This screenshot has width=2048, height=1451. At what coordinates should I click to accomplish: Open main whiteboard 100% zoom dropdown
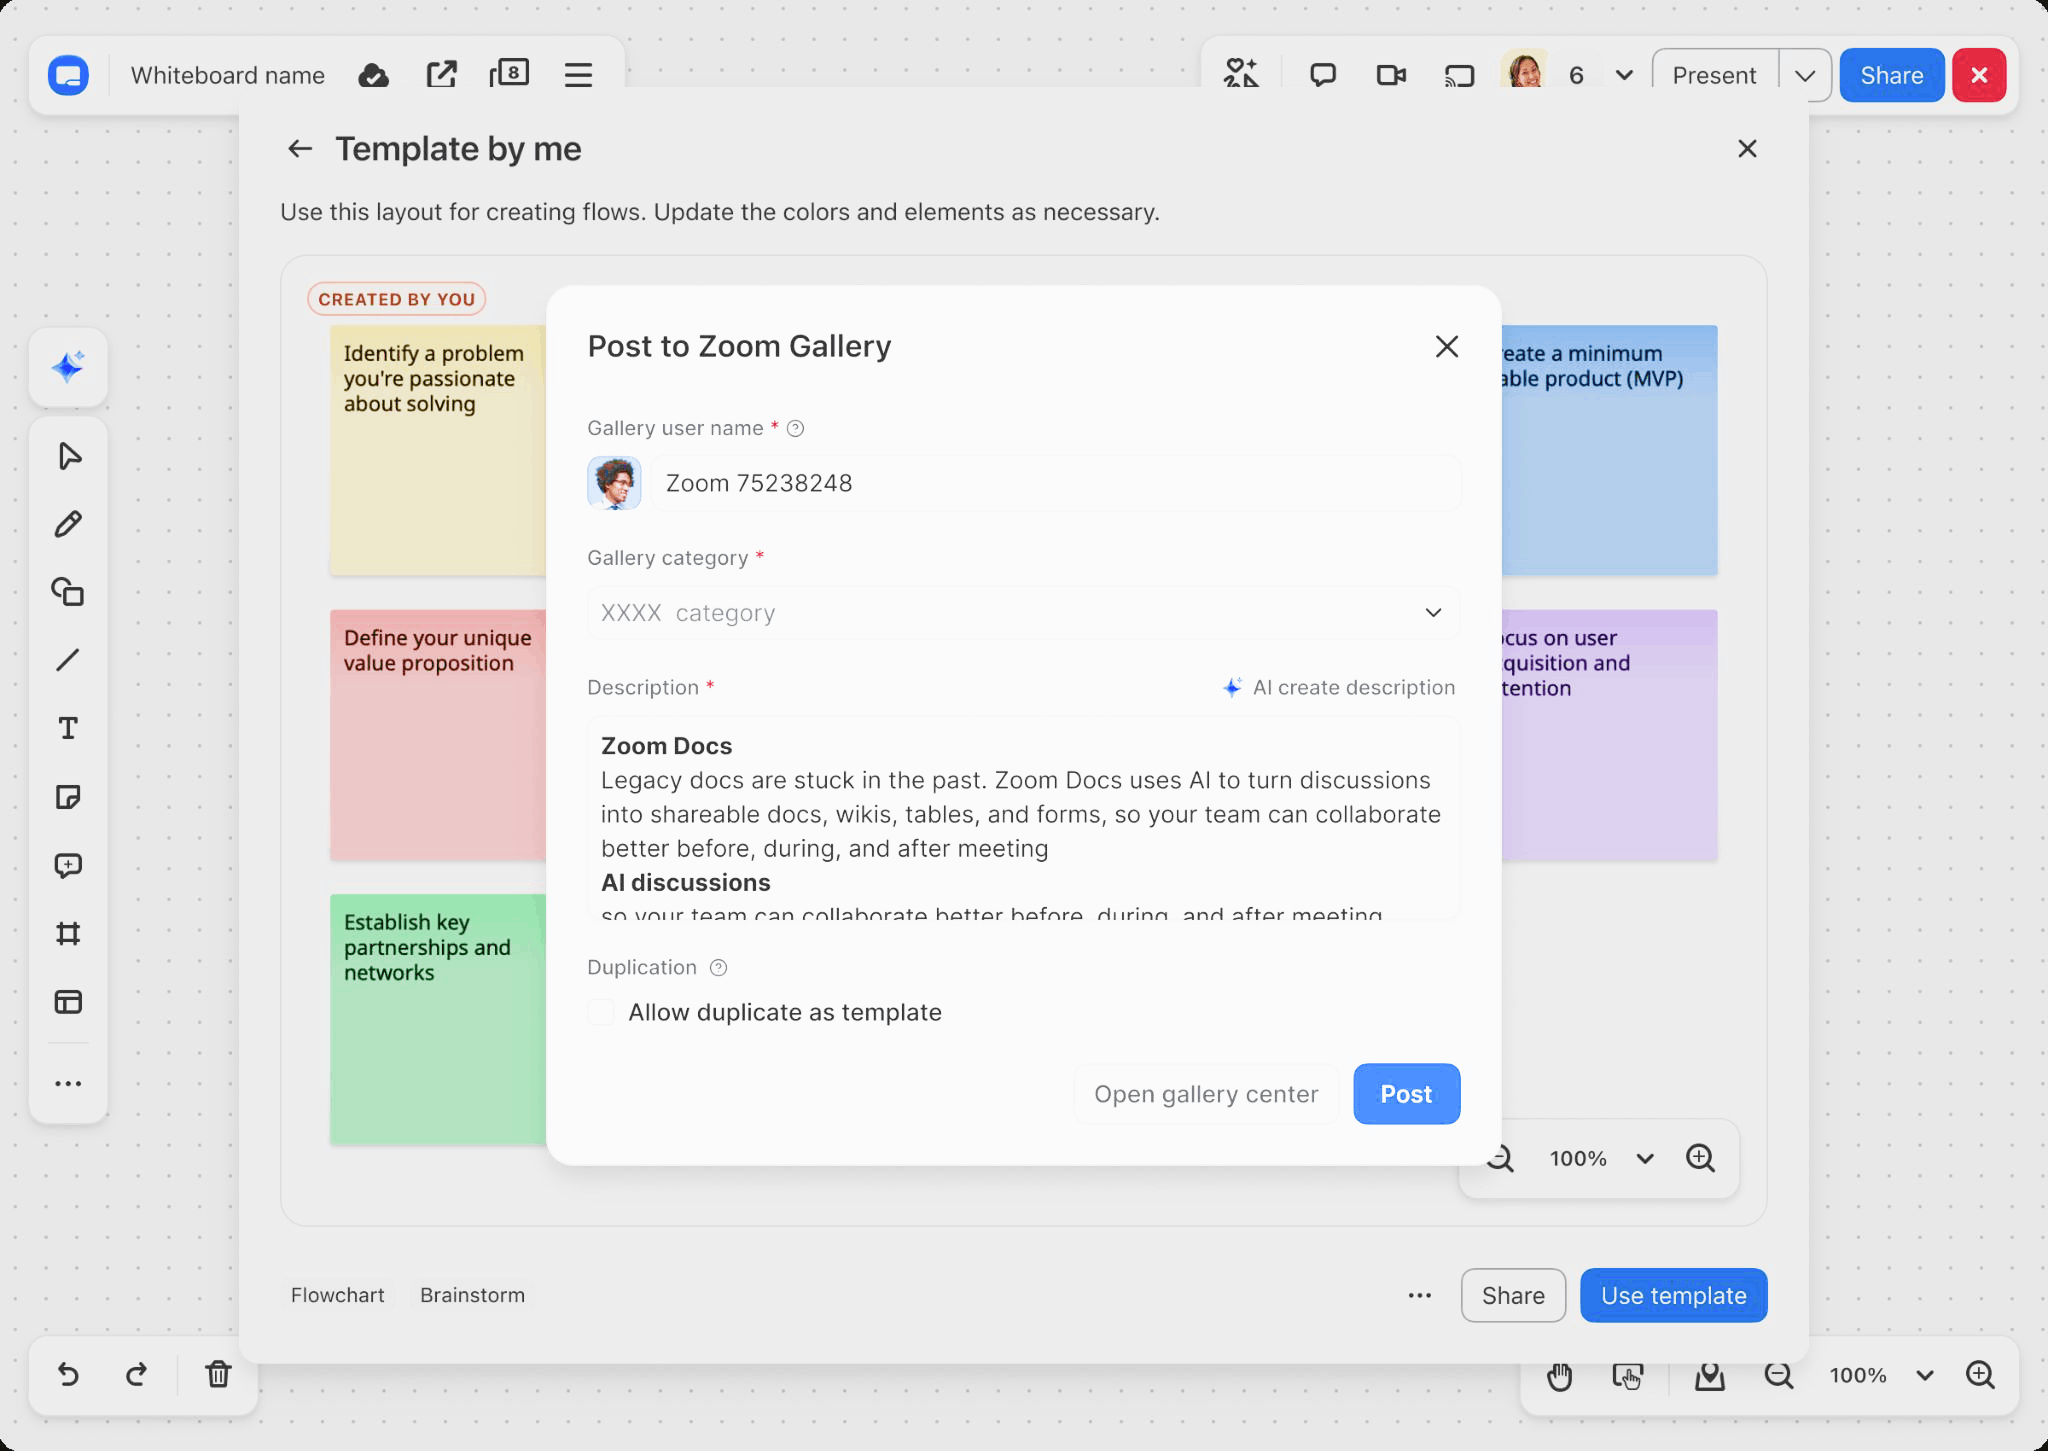pyautogui.click(x=1925, y=1375)
